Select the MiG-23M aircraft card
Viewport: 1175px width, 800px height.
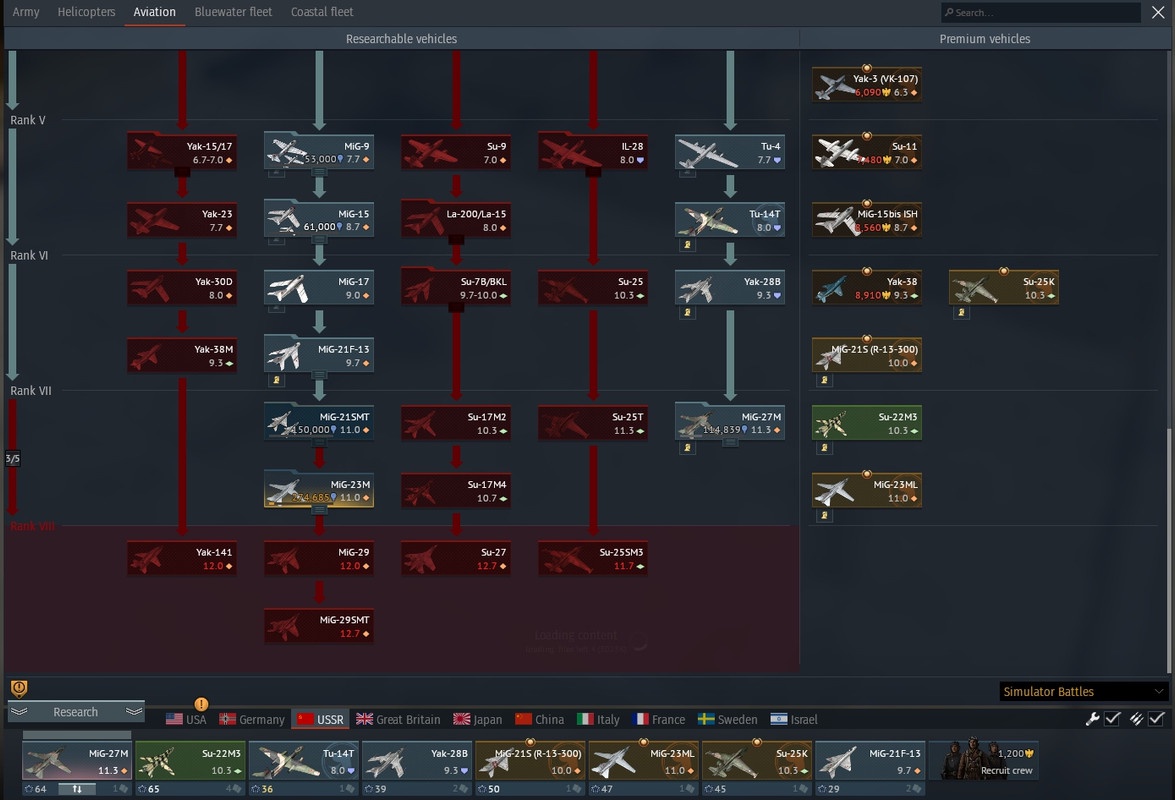pyautogui.click(x=318, y=490)
